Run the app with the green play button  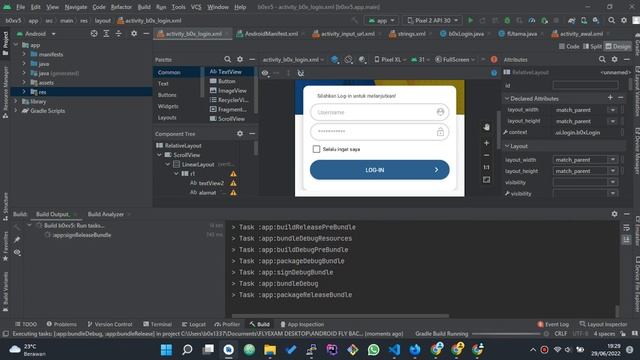click(x=470, y=20)
